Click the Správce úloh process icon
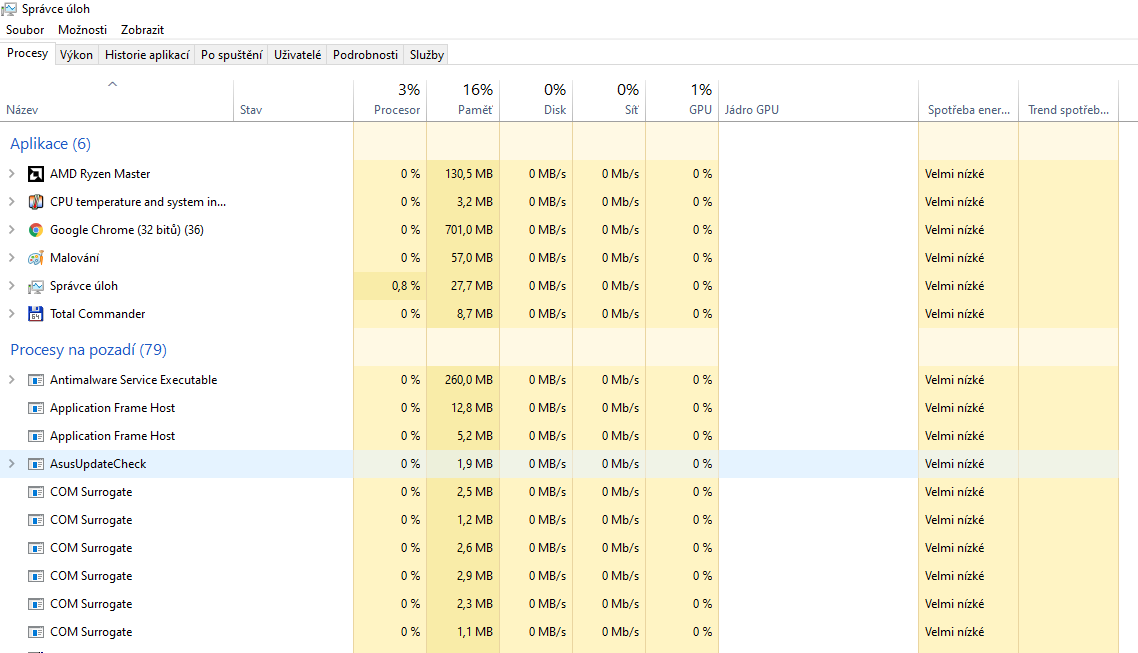The image size is (1138, 653). click(x=36, y=286)
